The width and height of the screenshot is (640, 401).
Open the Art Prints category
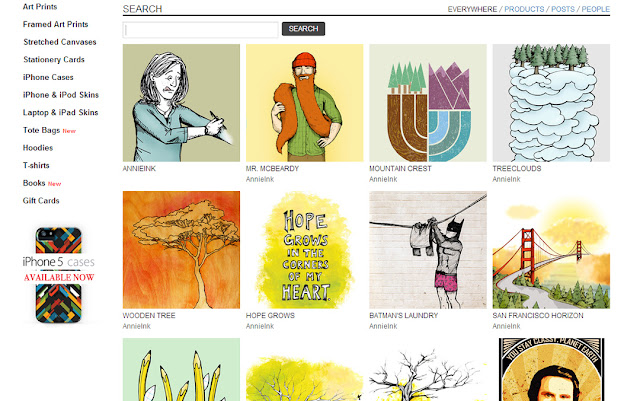[40, 7]
